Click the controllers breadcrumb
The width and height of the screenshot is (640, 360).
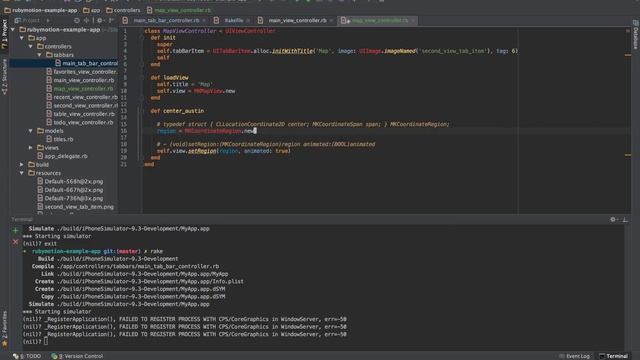tap(123, 10)
